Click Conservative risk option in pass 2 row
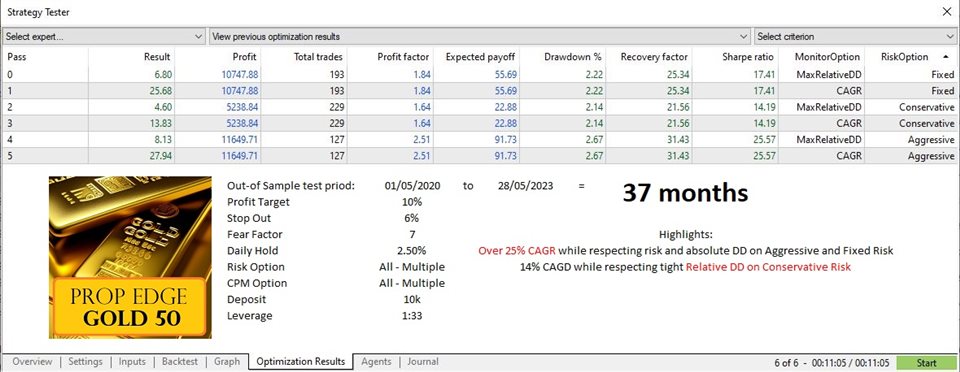Viewport: 960px width, 372px height. tap(927, 107)
